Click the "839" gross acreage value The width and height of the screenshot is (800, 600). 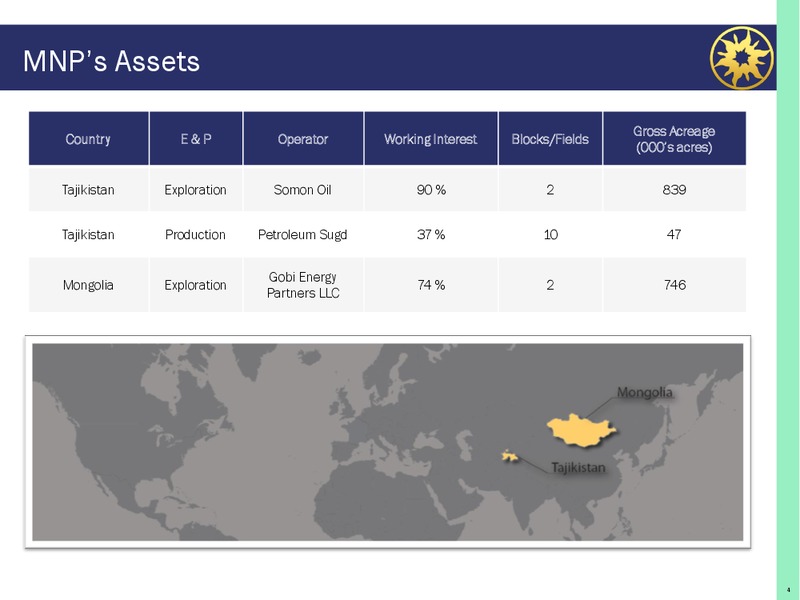(674, 190)
